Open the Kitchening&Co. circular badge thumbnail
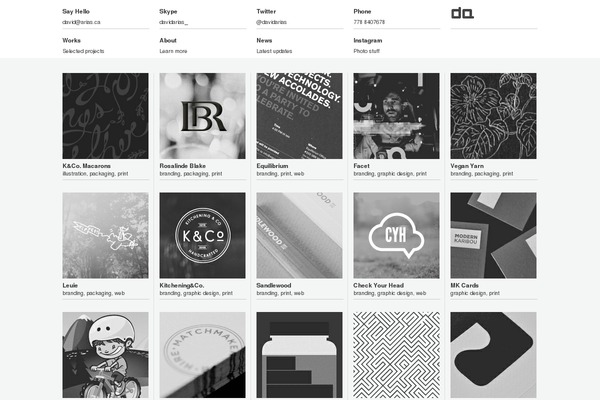This screenshot has width=600, height=400. (202, 235)
